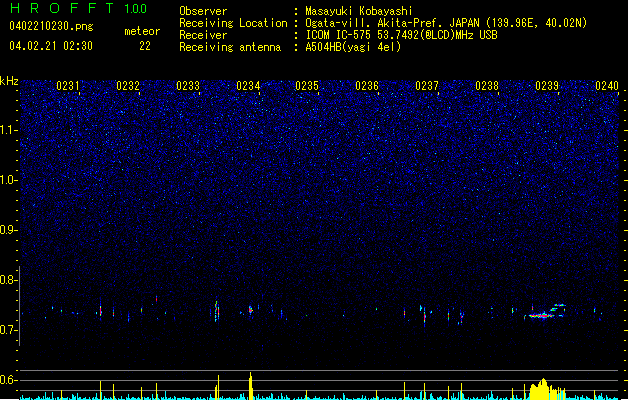
Task: Click the 'Receiving Location' field label
Action: point(233,23)
